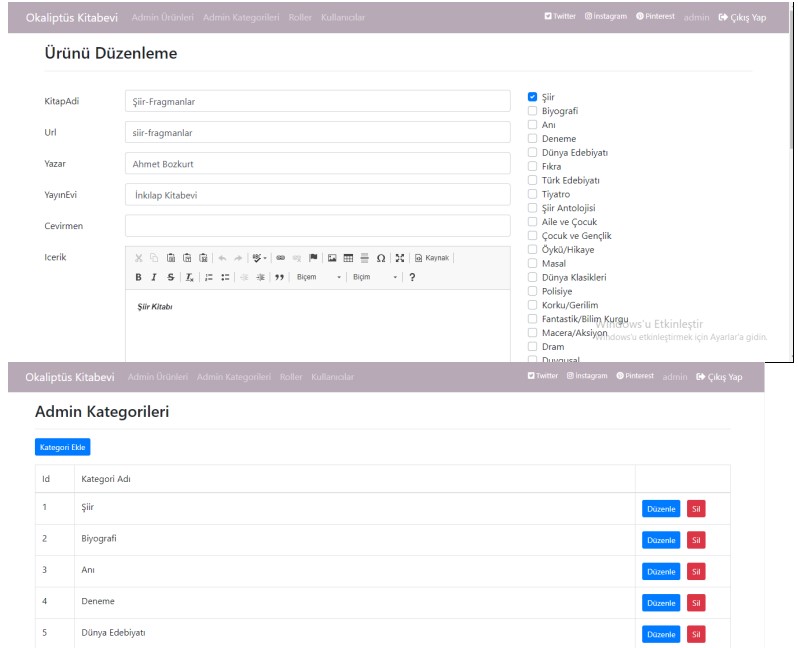Image resolution: width=798 pixels, height=648 pixels.
Task: Open the spell checker dropdown in editor
Action: (x=259, y=258)
